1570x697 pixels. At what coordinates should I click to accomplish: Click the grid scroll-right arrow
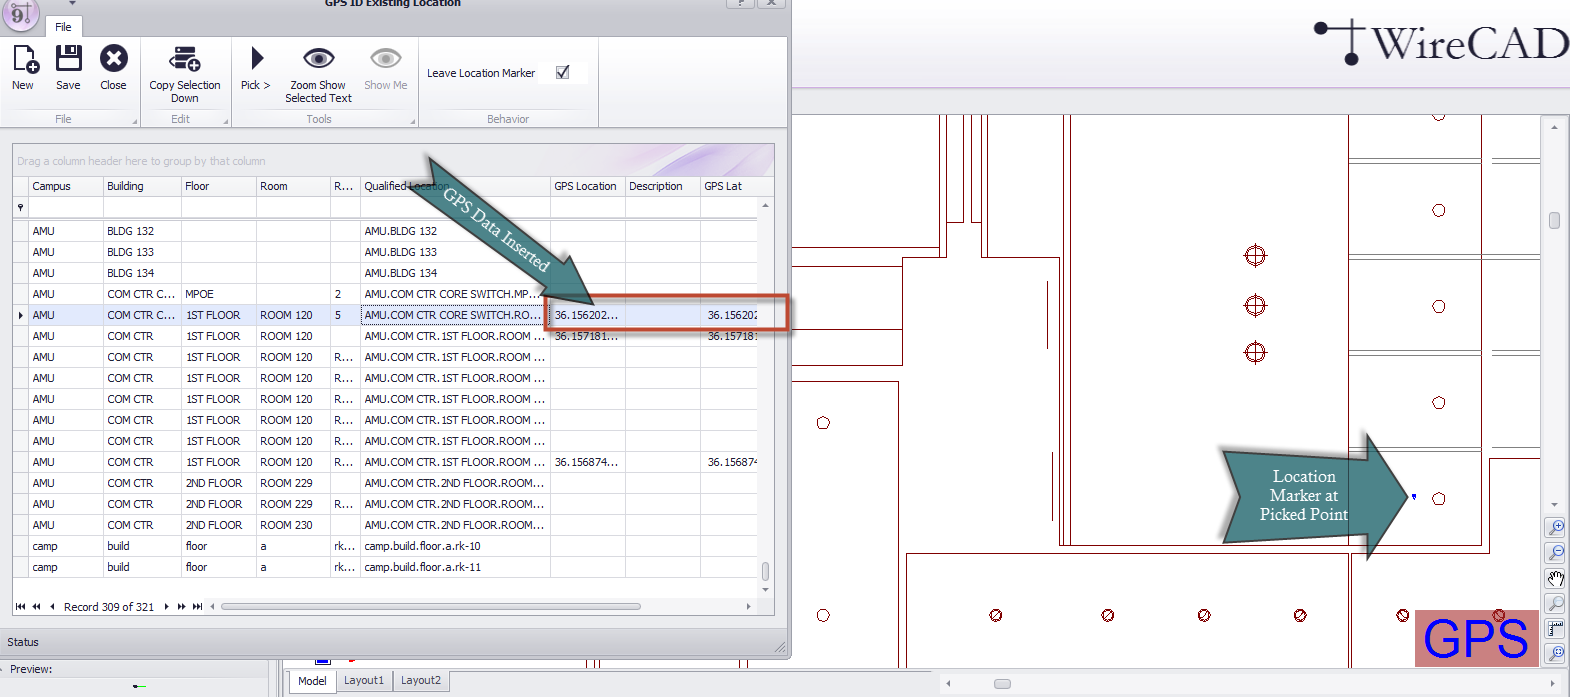pos(748,606)
